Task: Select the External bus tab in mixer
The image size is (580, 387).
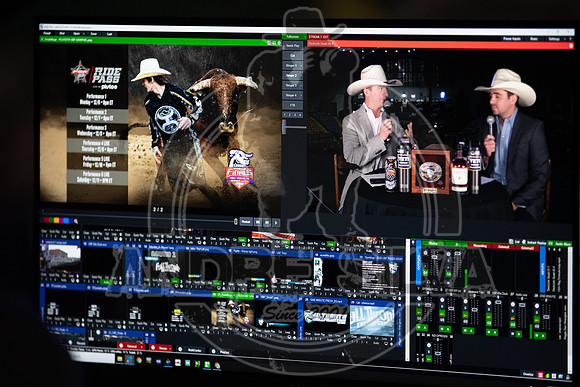Action: [x=503, y=246]
